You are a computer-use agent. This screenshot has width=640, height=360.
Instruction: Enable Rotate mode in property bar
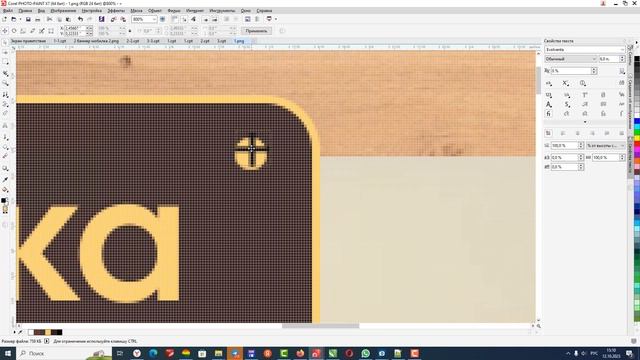(x=14, y=31)
